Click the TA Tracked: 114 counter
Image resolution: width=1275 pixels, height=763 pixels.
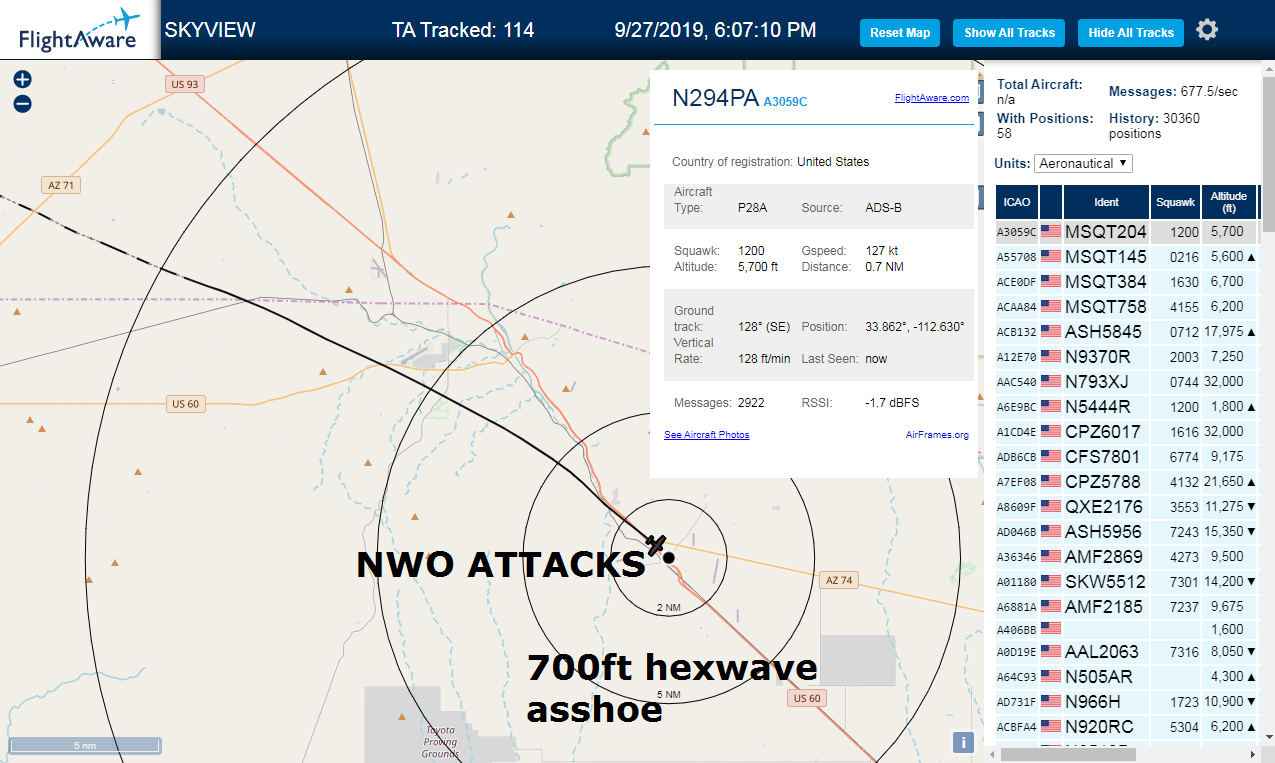point(463,30)
